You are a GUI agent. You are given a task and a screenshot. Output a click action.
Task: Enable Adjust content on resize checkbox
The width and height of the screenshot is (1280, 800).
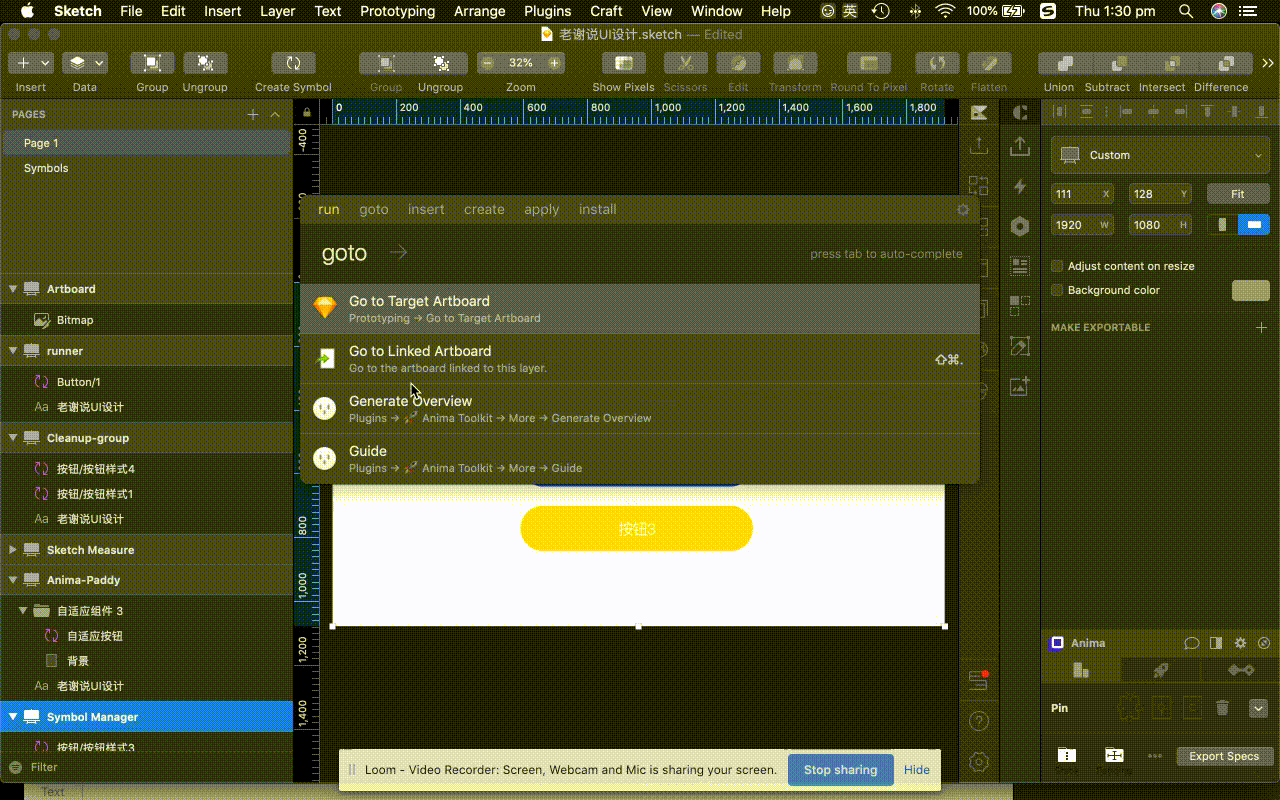[x=1057, y=266]
